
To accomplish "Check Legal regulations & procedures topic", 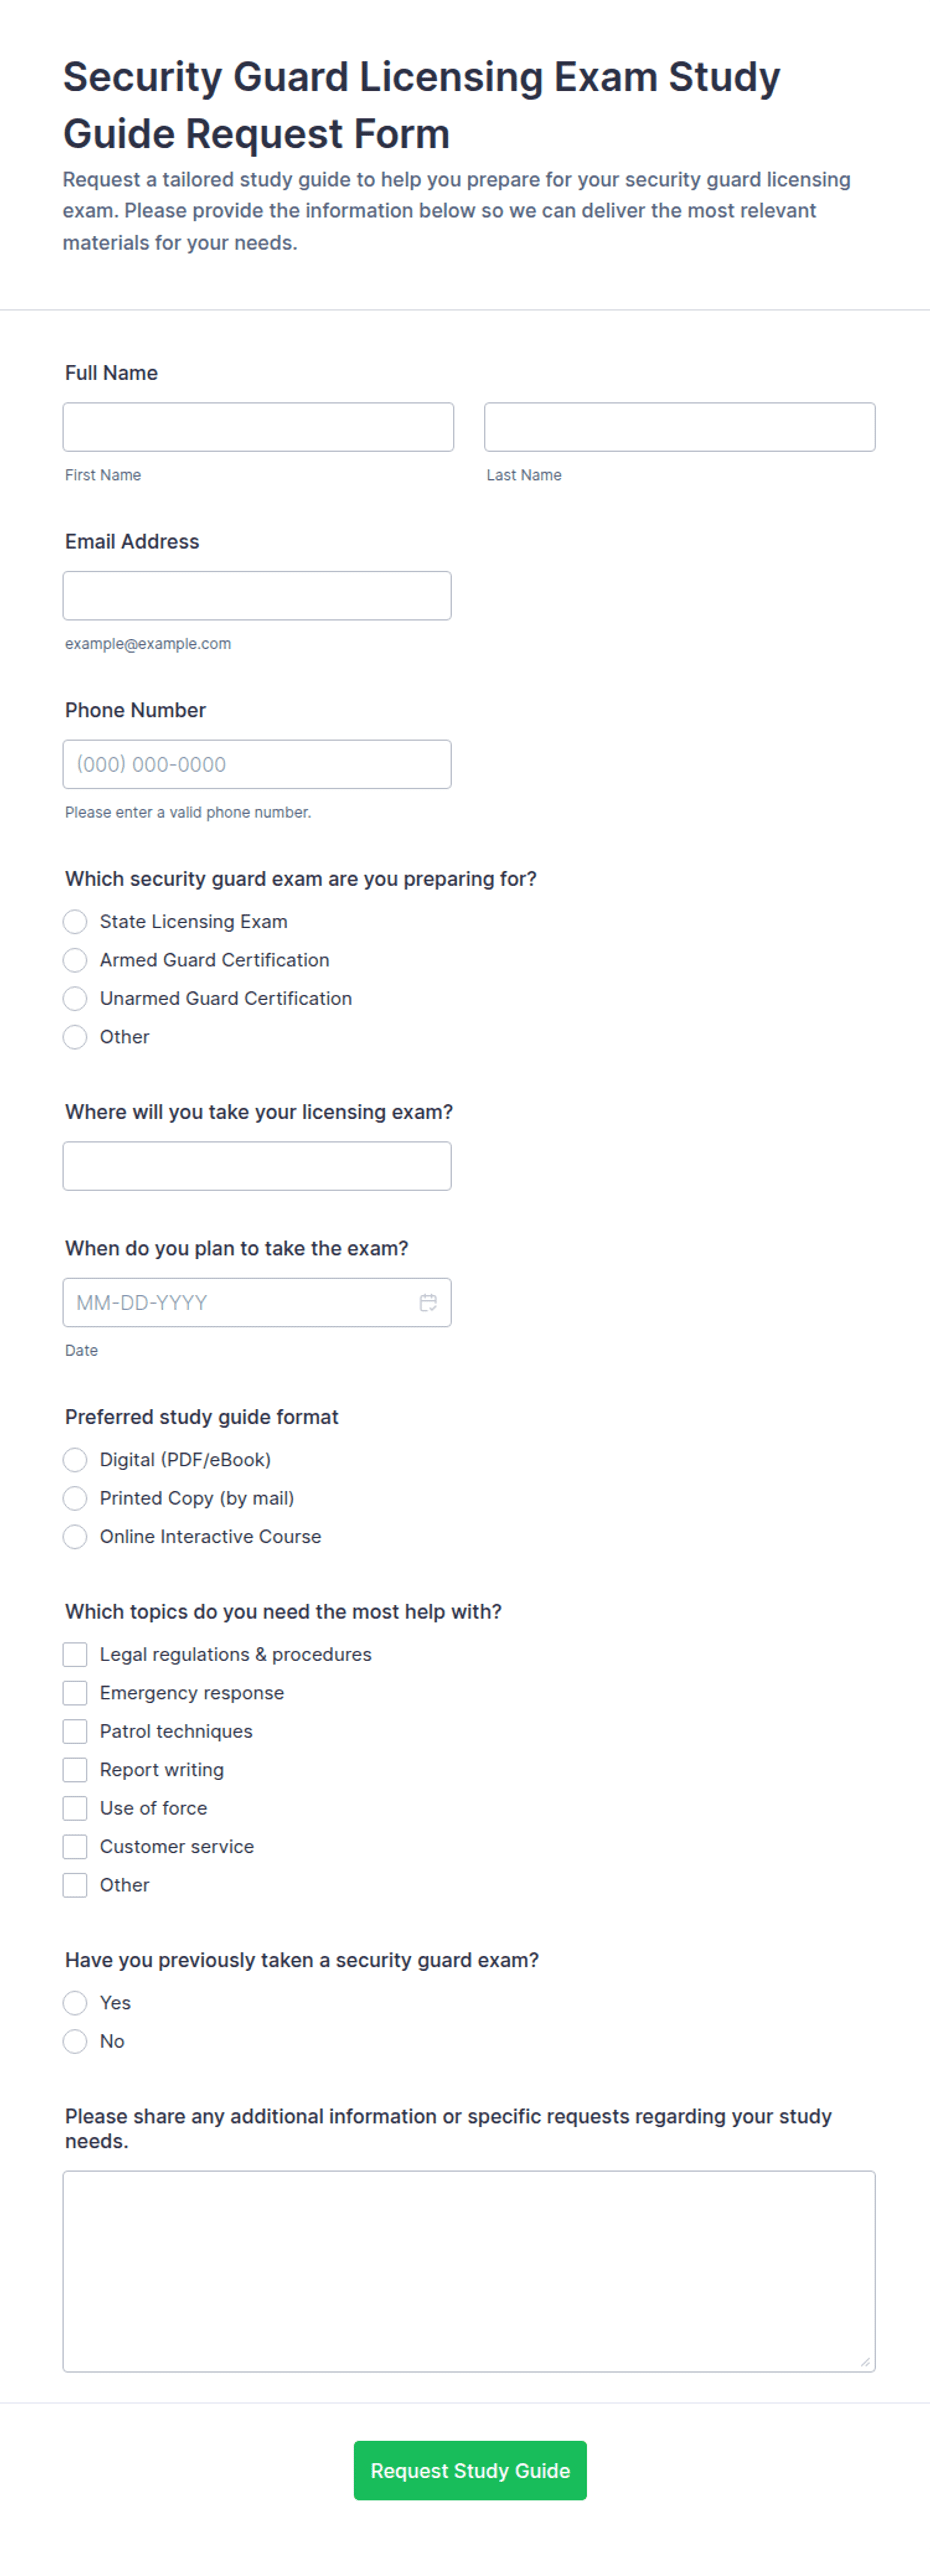I will 75,1654.
